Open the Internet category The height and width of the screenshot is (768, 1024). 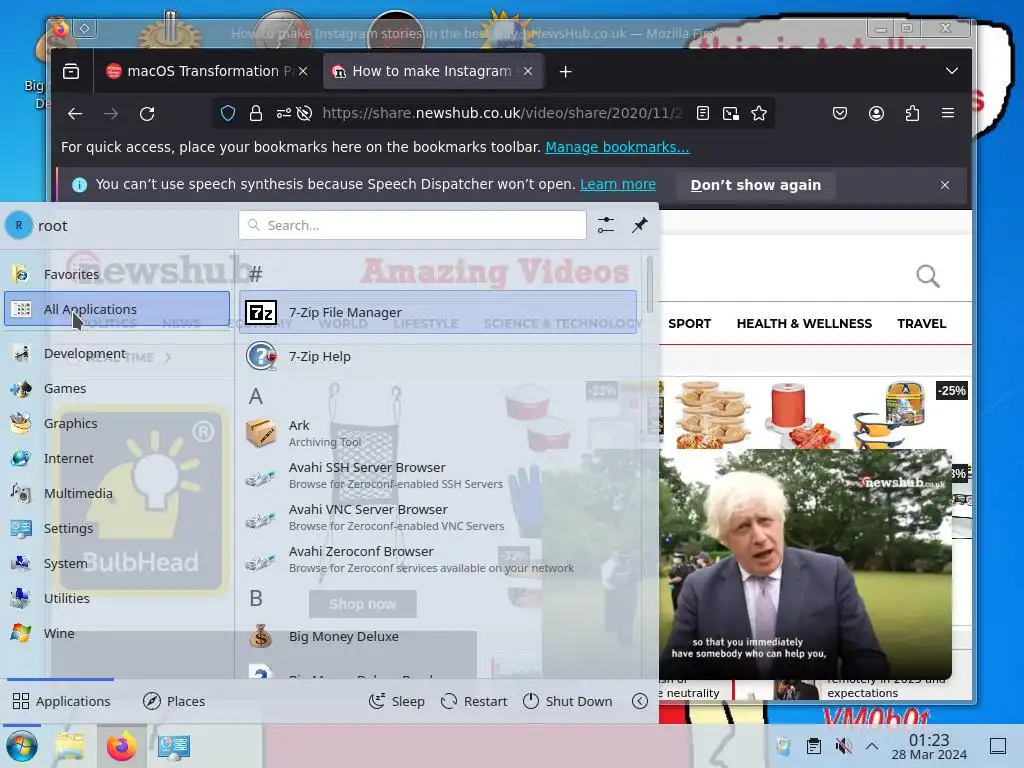tap(117, 458)
